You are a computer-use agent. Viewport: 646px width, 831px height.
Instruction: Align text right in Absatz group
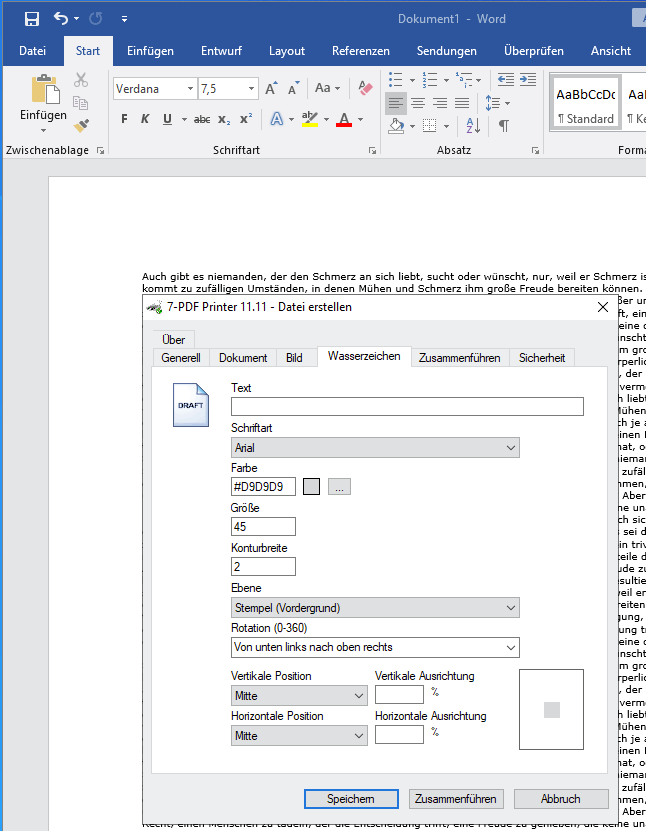440,103
